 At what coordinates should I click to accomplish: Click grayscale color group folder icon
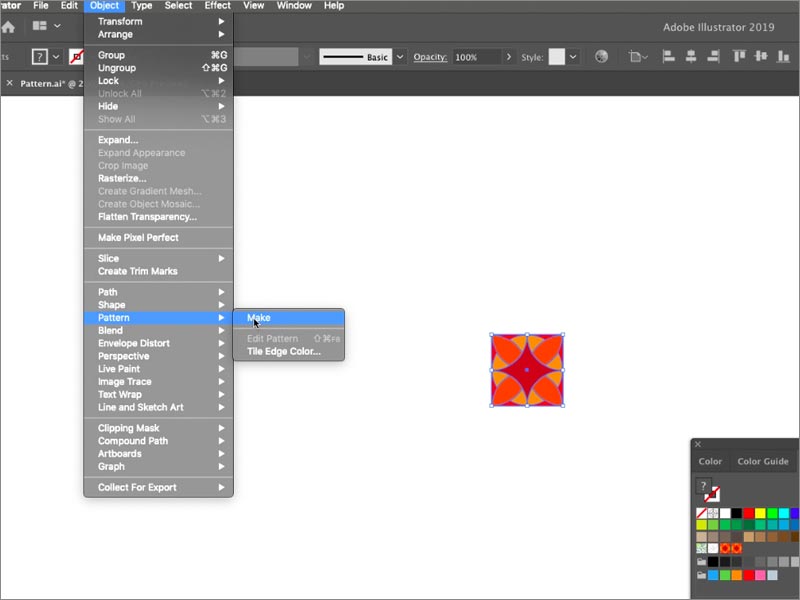pos(702,562)
